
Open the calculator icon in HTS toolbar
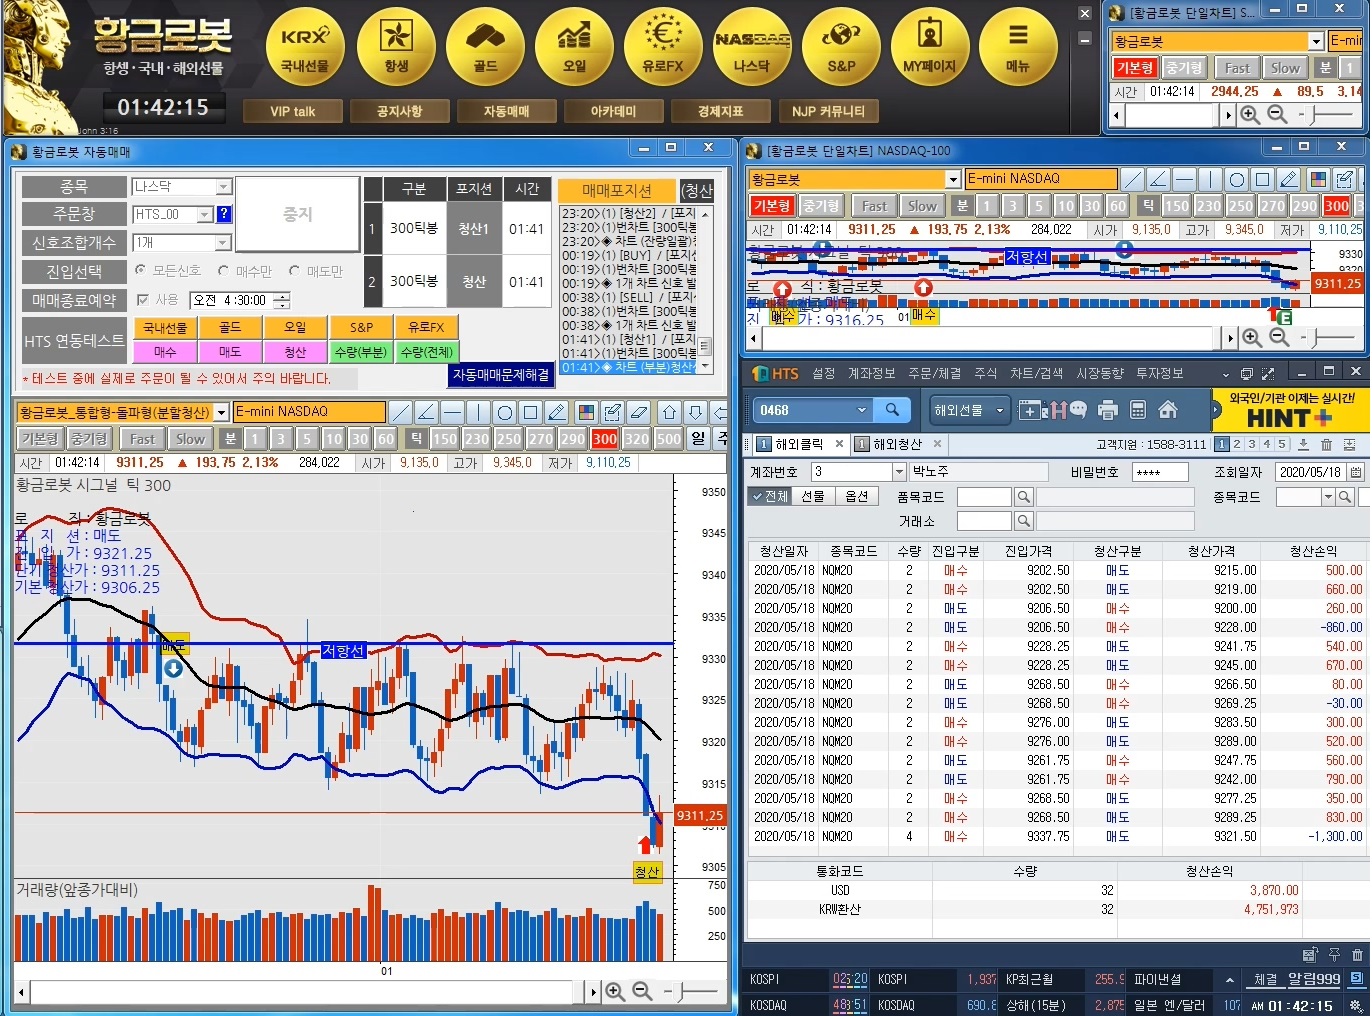1137,409
